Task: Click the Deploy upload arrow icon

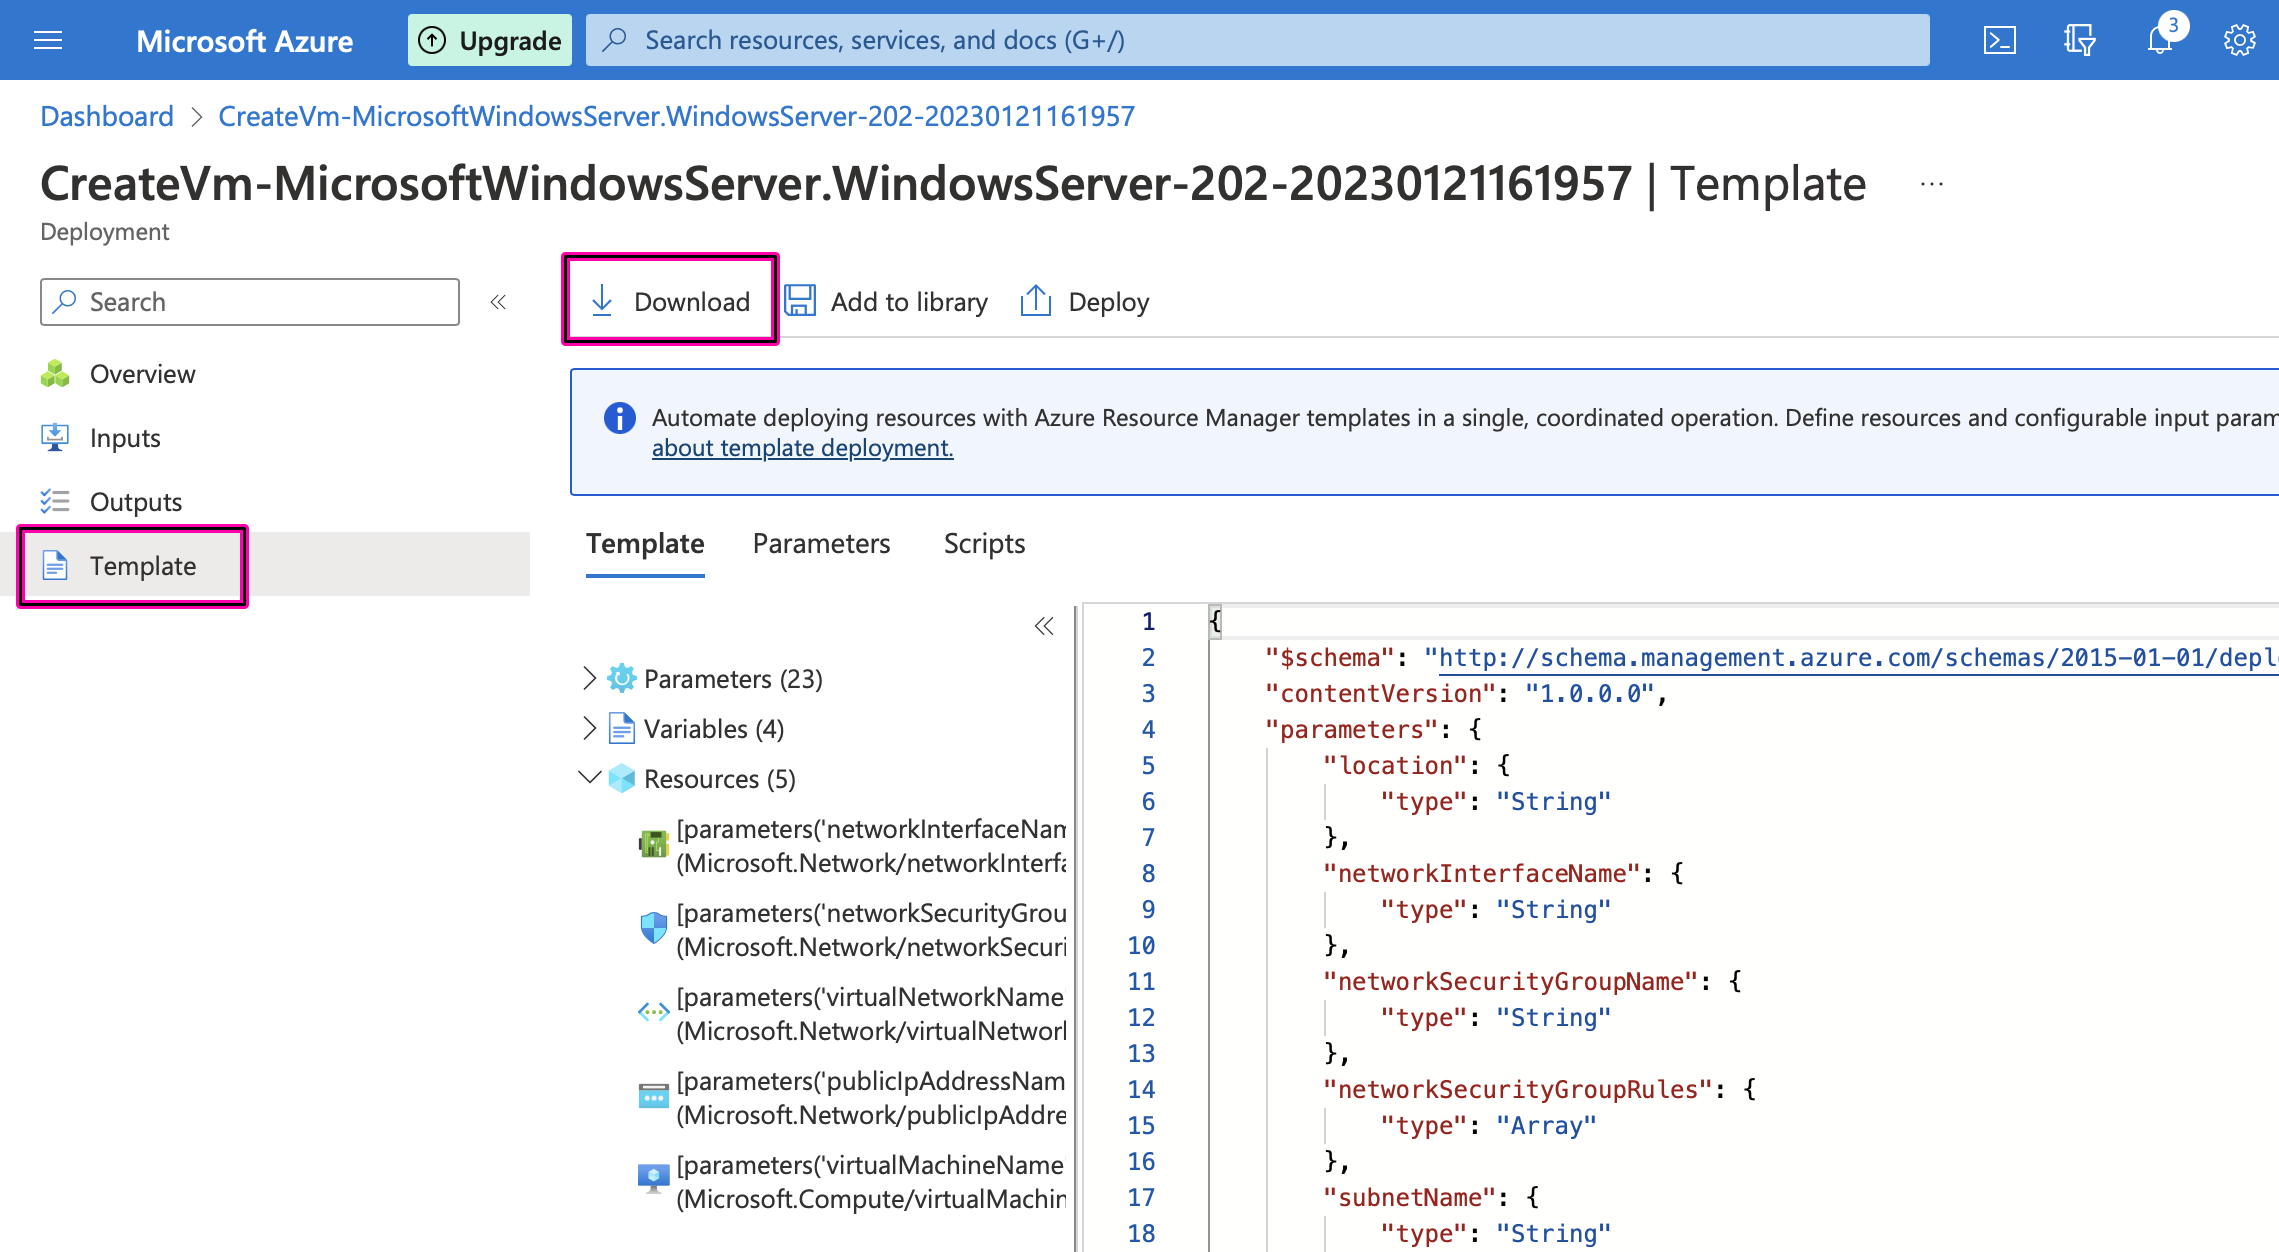Action: (1036, 301)
